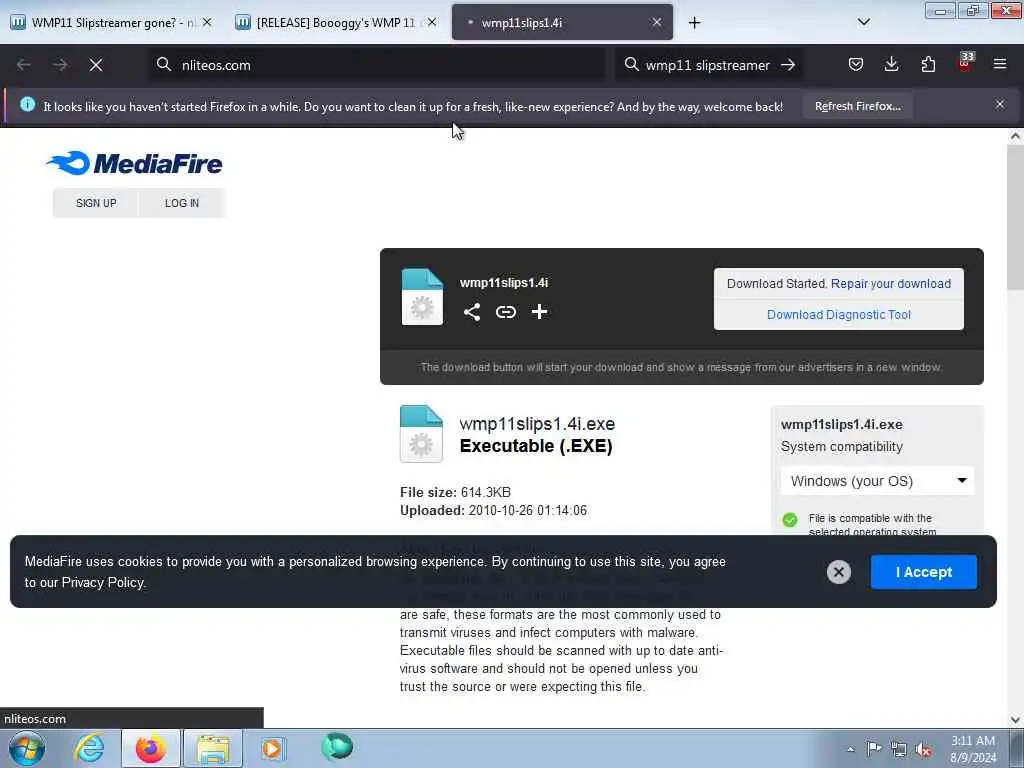This screenshot has height=768, width=1024.
Task: Launch Internet Explorer from the taskbar
Action: (89, 748)
